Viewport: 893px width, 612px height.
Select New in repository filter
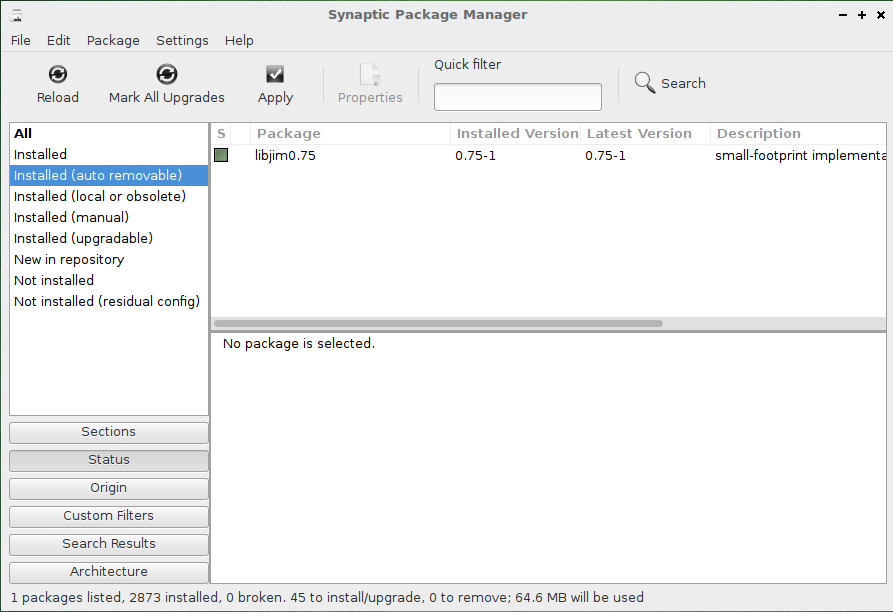click(x=109, y=260)
